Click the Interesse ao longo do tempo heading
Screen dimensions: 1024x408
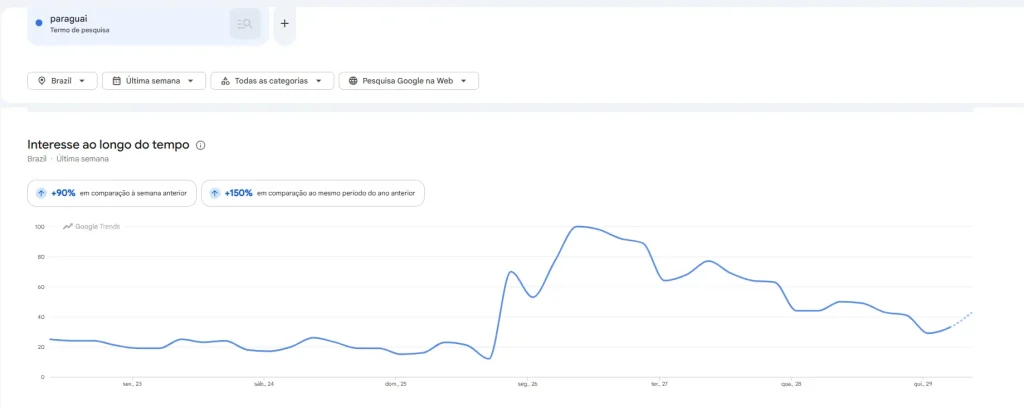108,145
